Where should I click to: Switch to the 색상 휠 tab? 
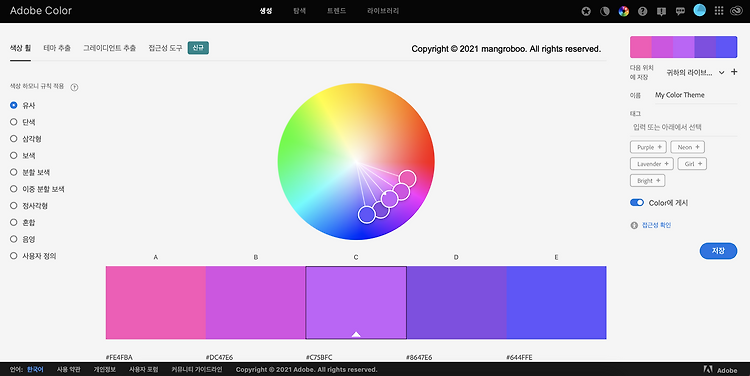pos(20,48)
